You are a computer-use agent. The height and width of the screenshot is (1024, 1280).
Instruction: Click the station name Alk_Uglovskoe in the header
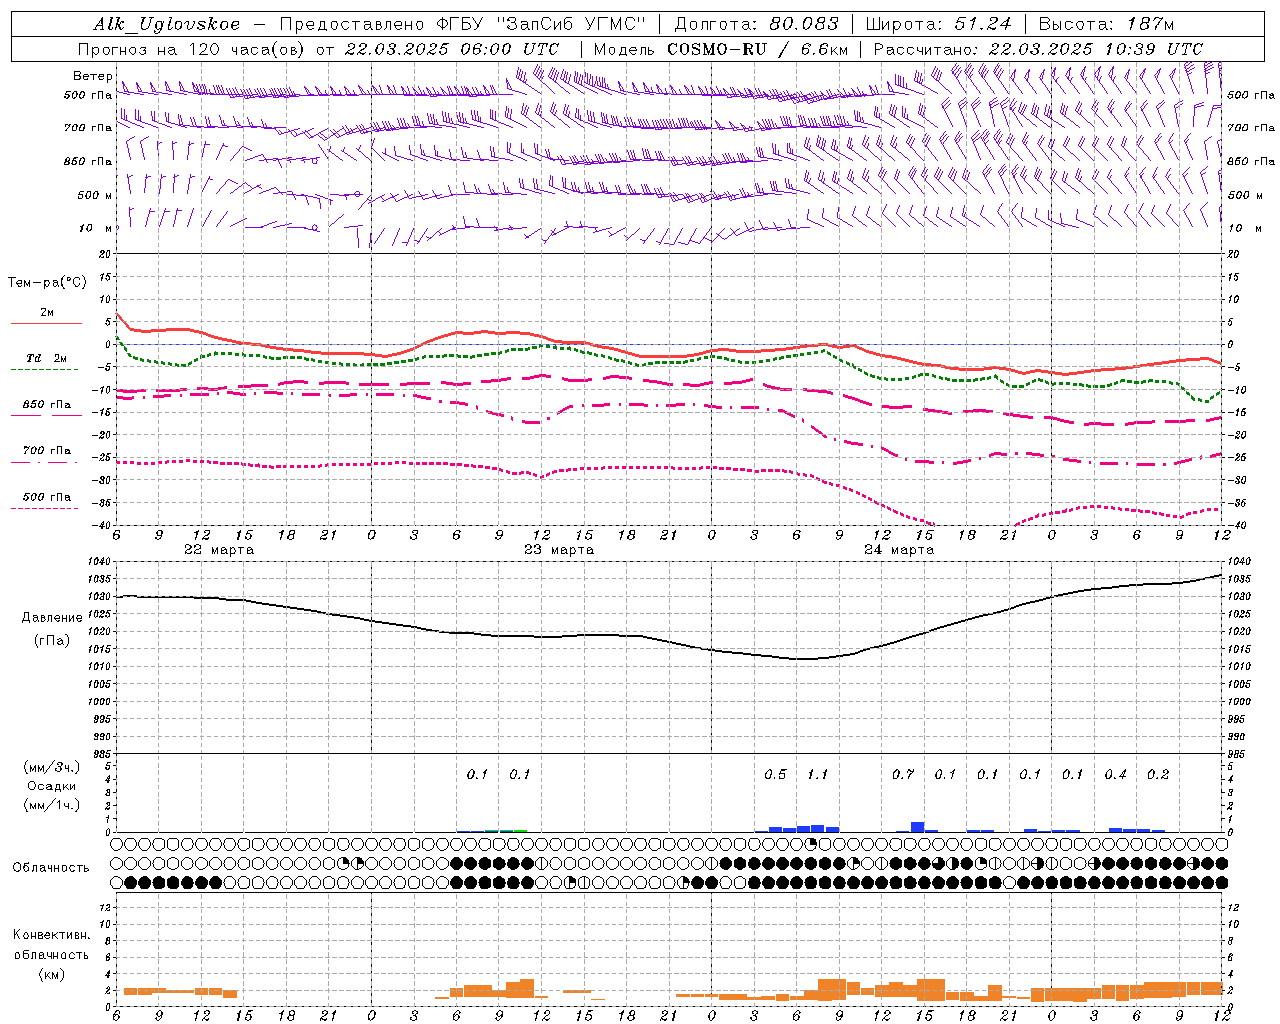pos(167,24)
